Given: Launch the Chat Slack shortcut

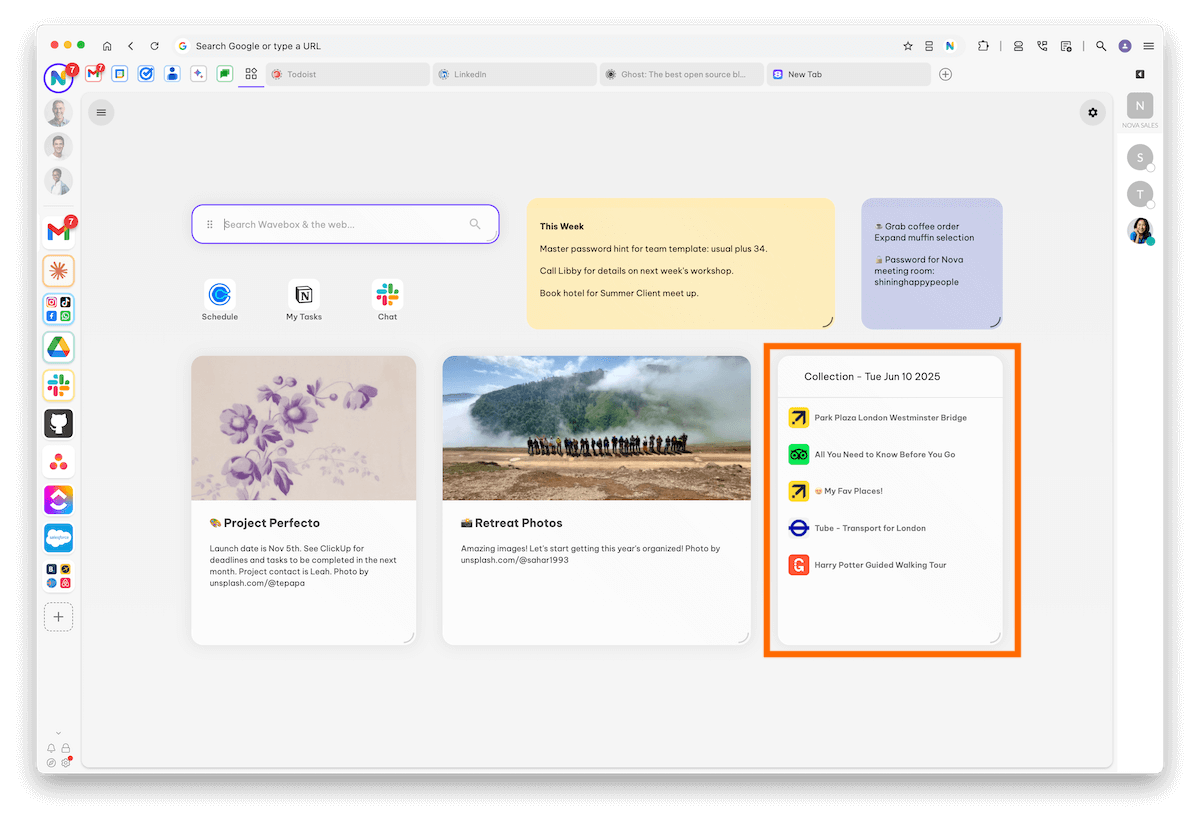Looking at the screenshot, I should [387, 301].
